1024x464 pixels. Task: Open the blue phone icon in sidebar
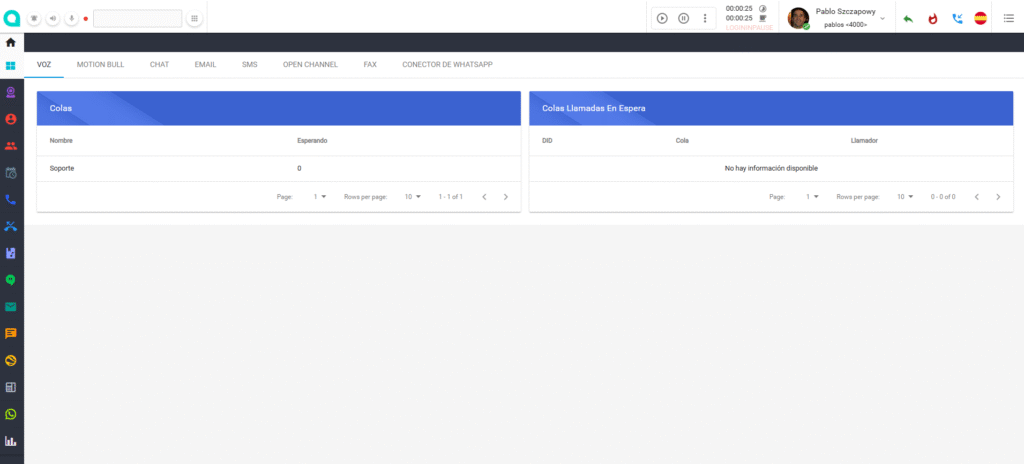(x=11, y=200)
